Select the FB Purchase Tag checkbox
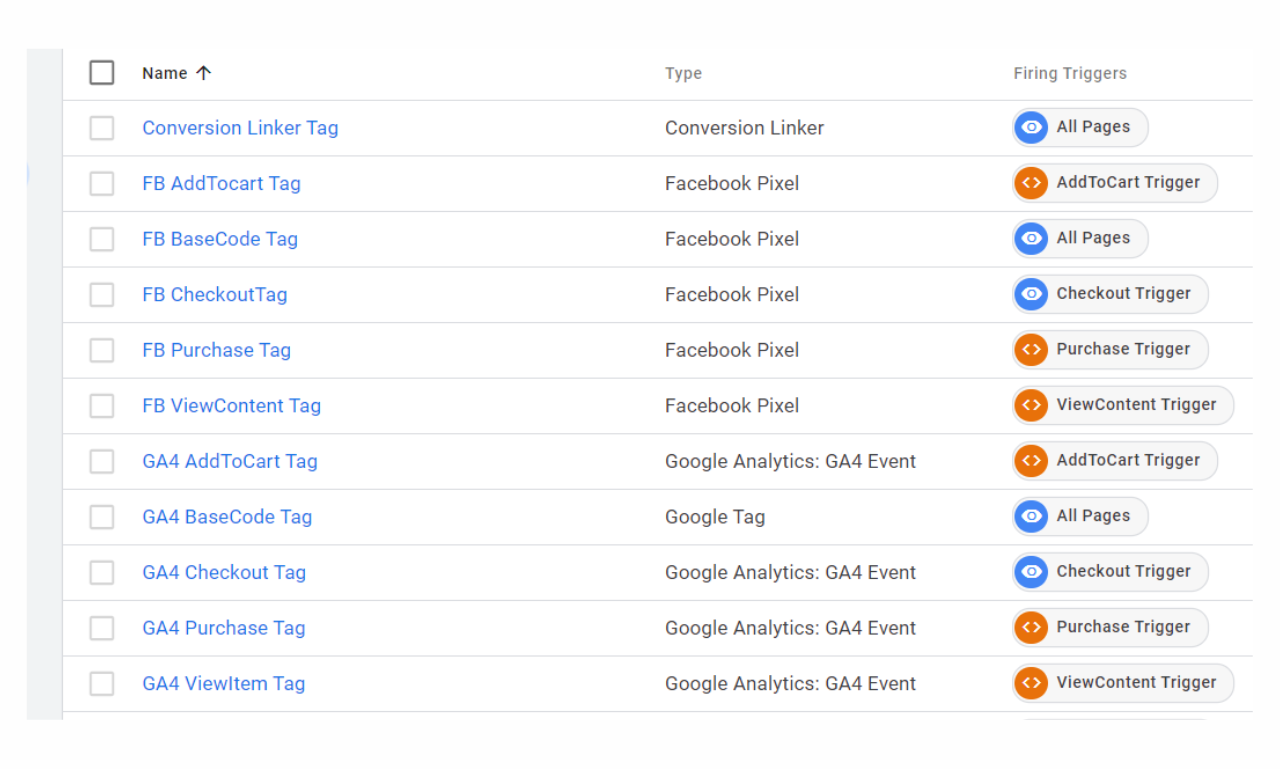 [x=102, y=350]
